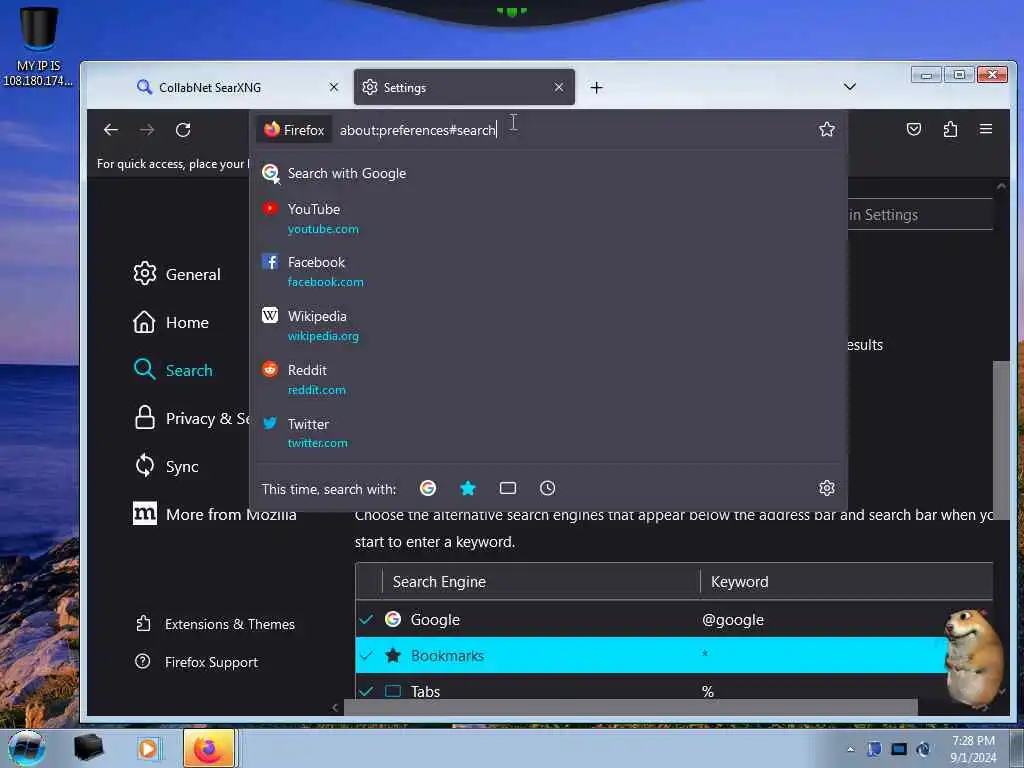
Task: Click Find in Settings search field
Action: [920, 215]
